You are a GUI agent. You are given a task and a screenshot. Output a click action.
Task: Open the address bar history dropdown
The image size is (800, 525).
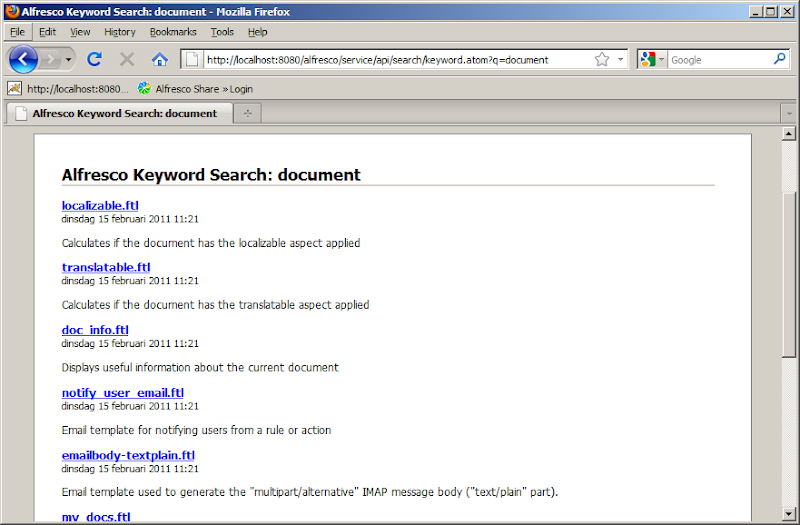pos(620,60)
